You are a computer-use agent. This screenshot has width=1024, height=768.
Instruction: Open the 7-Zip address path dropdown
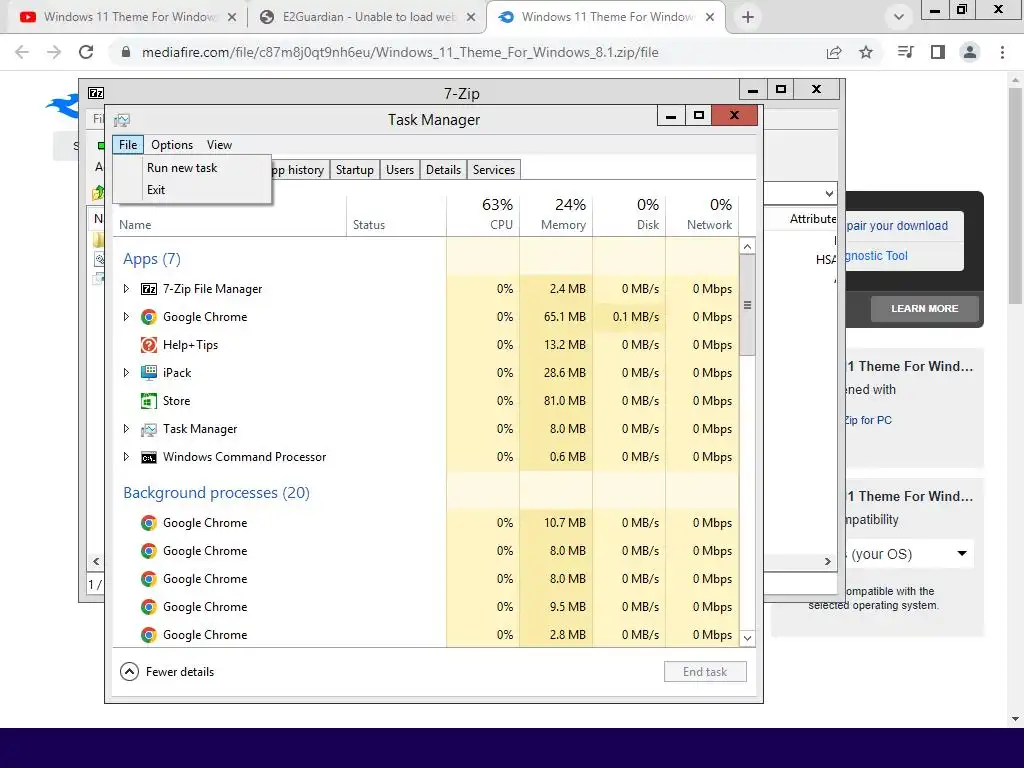coord(829,193)
